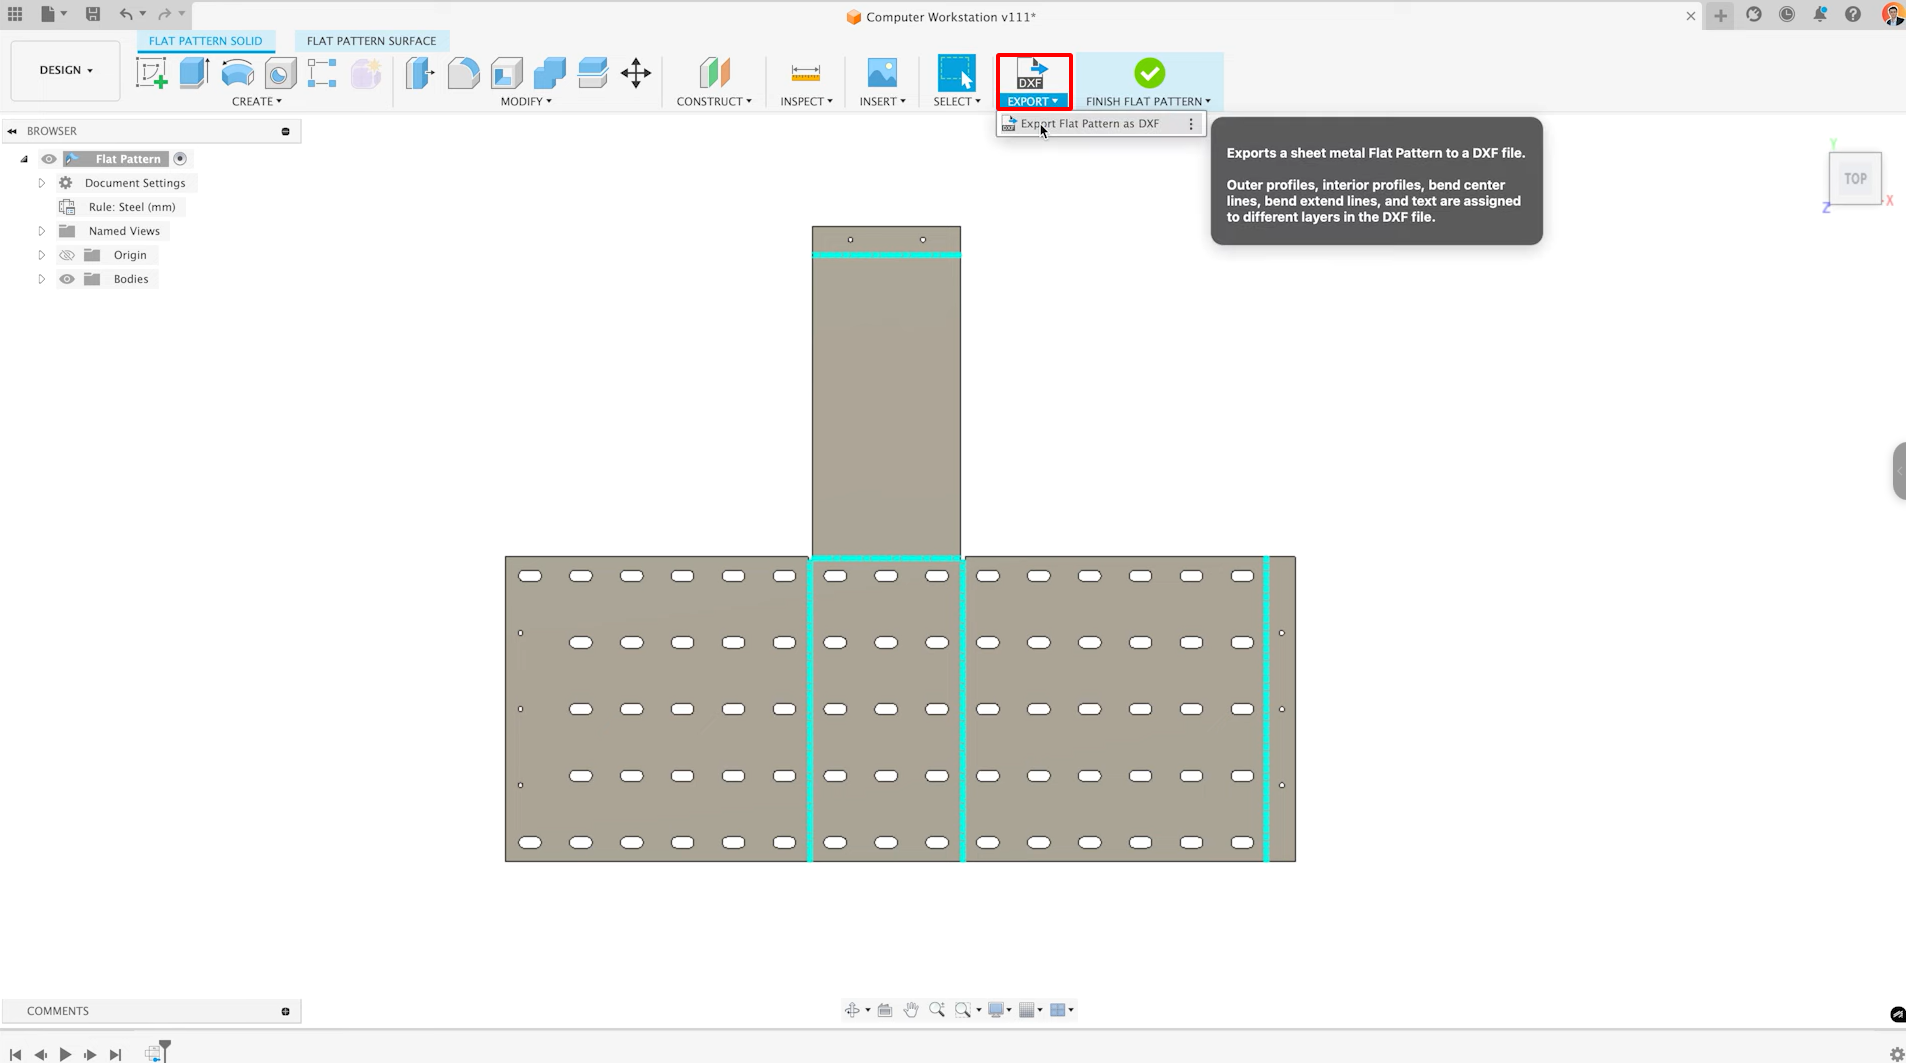Click the EXPORT menu label
This screenshot has width=1906, height=1063.
[1033, 101]
